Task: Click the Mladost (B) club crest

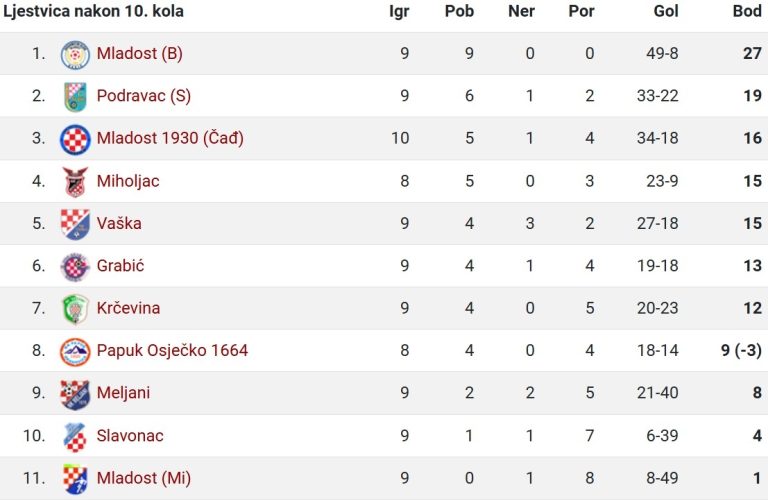Action: tap(75, 54)
